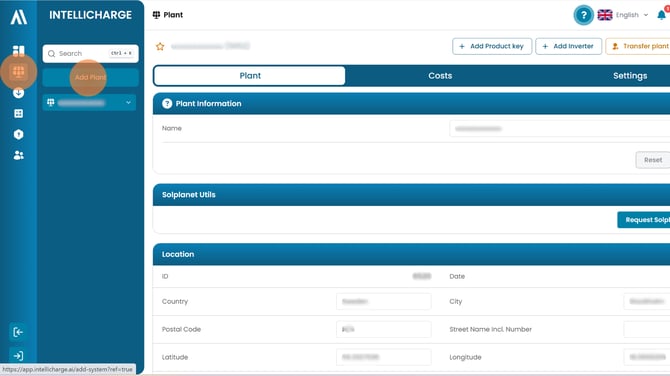Click the plant Name input field
Viewport: 670px width, 376px height.
pyautogui.click(x=560, y=129)
